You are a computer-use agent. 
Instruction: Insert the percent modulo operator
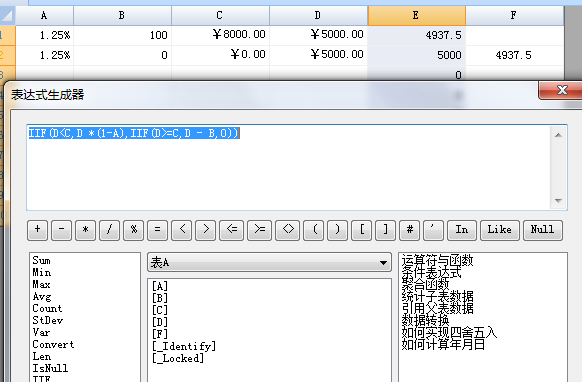[x=134, y=230]
